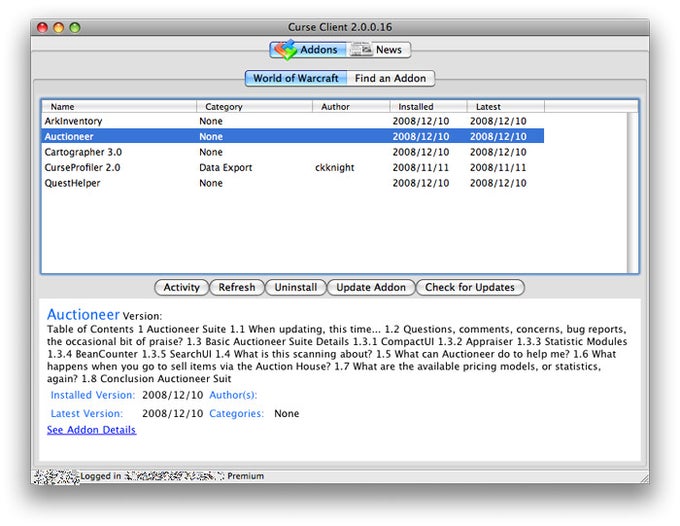This screenshot has height=526, width=680.
Task: Select the CurseProfiler 2.0 addon
Action: pos(293,167)
